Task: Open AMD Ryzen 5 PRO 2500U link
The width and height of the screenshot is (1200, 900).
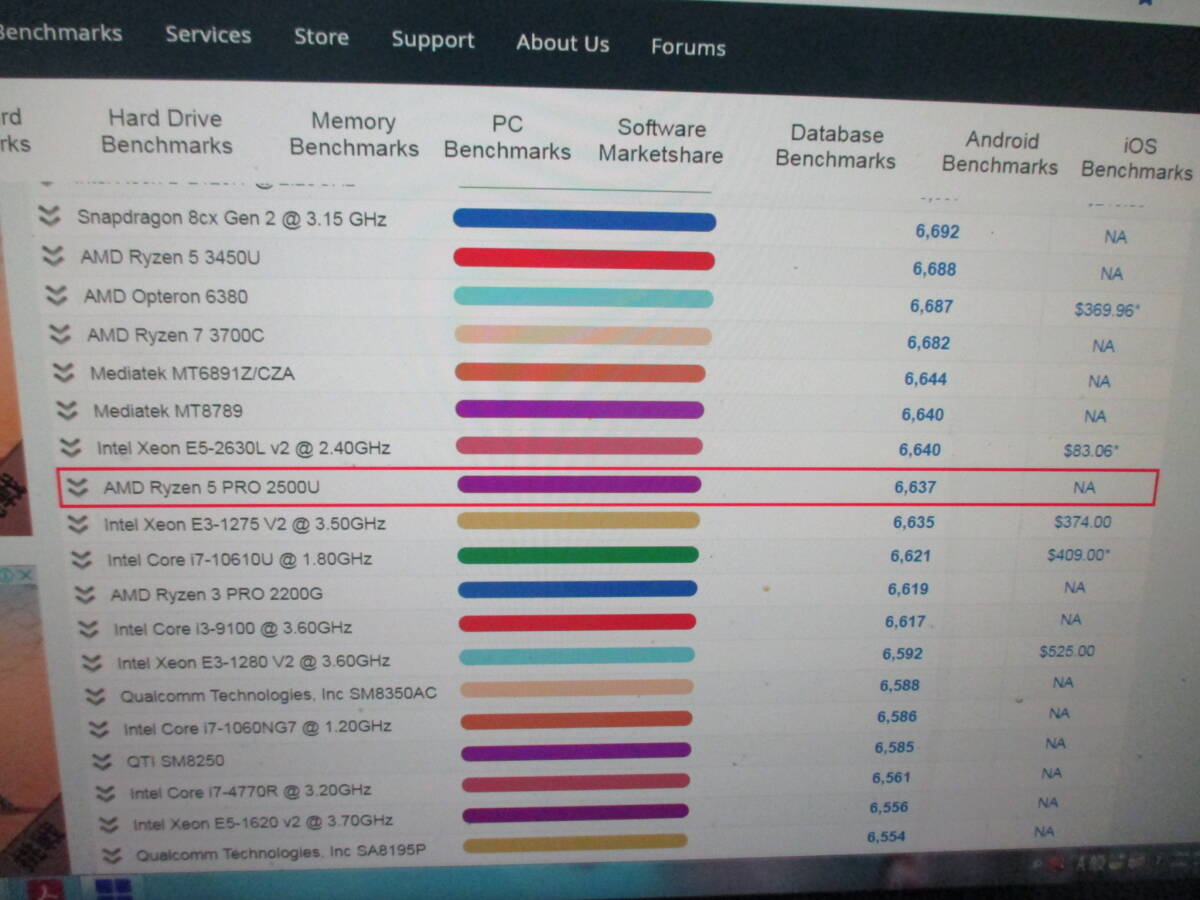Action: (212, 488)
